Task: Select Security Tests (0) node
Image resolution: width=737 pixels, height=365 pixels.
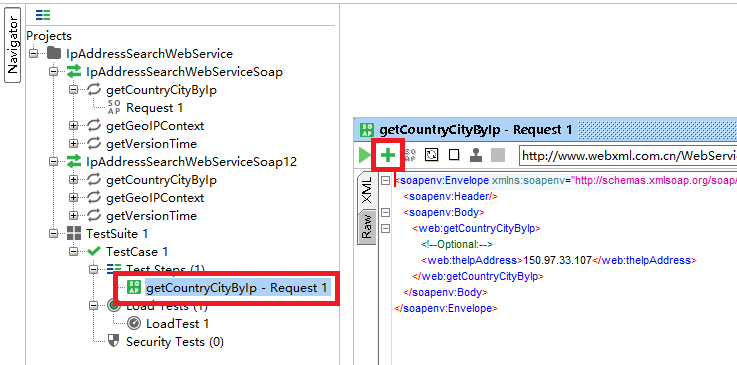Action: [x=175, y=342]
